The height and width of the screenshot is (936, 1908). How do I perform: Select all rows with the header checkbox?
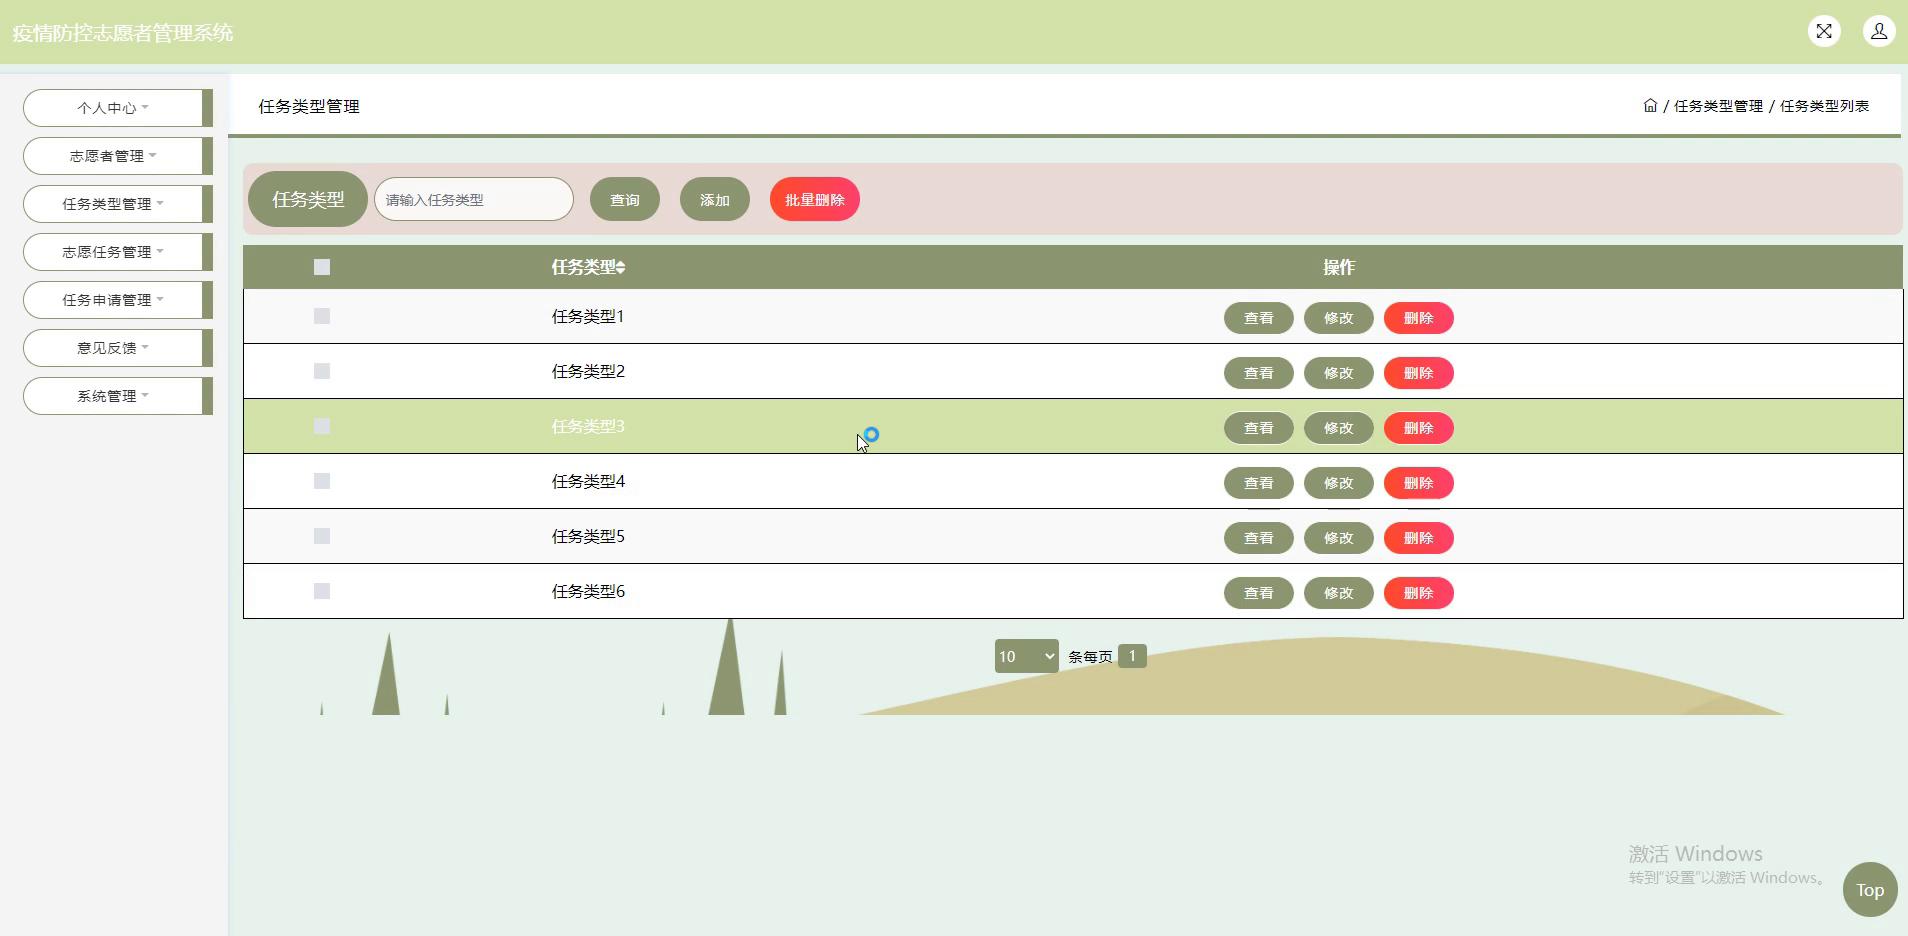point(322,267)
